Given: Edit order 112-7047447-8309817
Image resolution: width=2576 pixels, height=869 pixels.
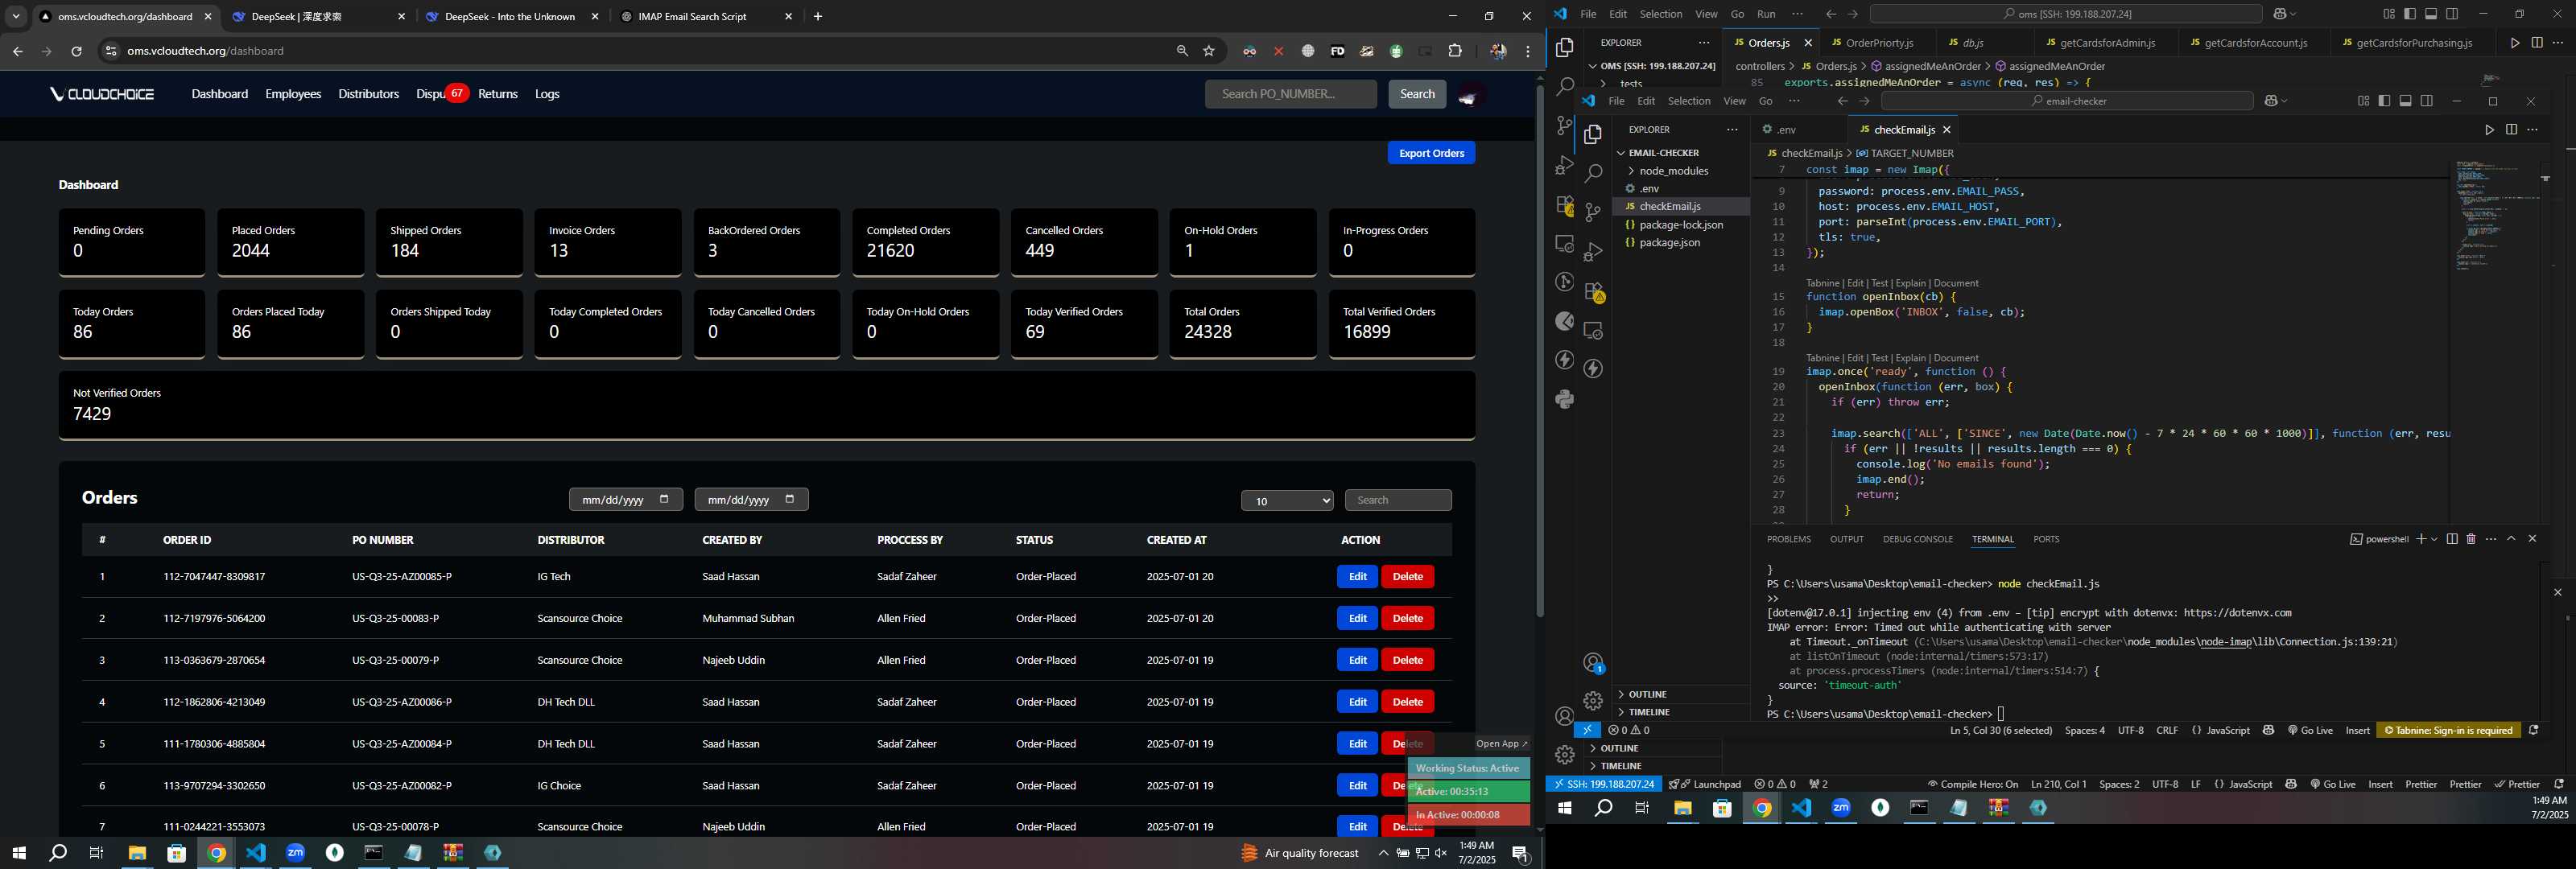Looking at the screenshot, I should coord(1357,577).
